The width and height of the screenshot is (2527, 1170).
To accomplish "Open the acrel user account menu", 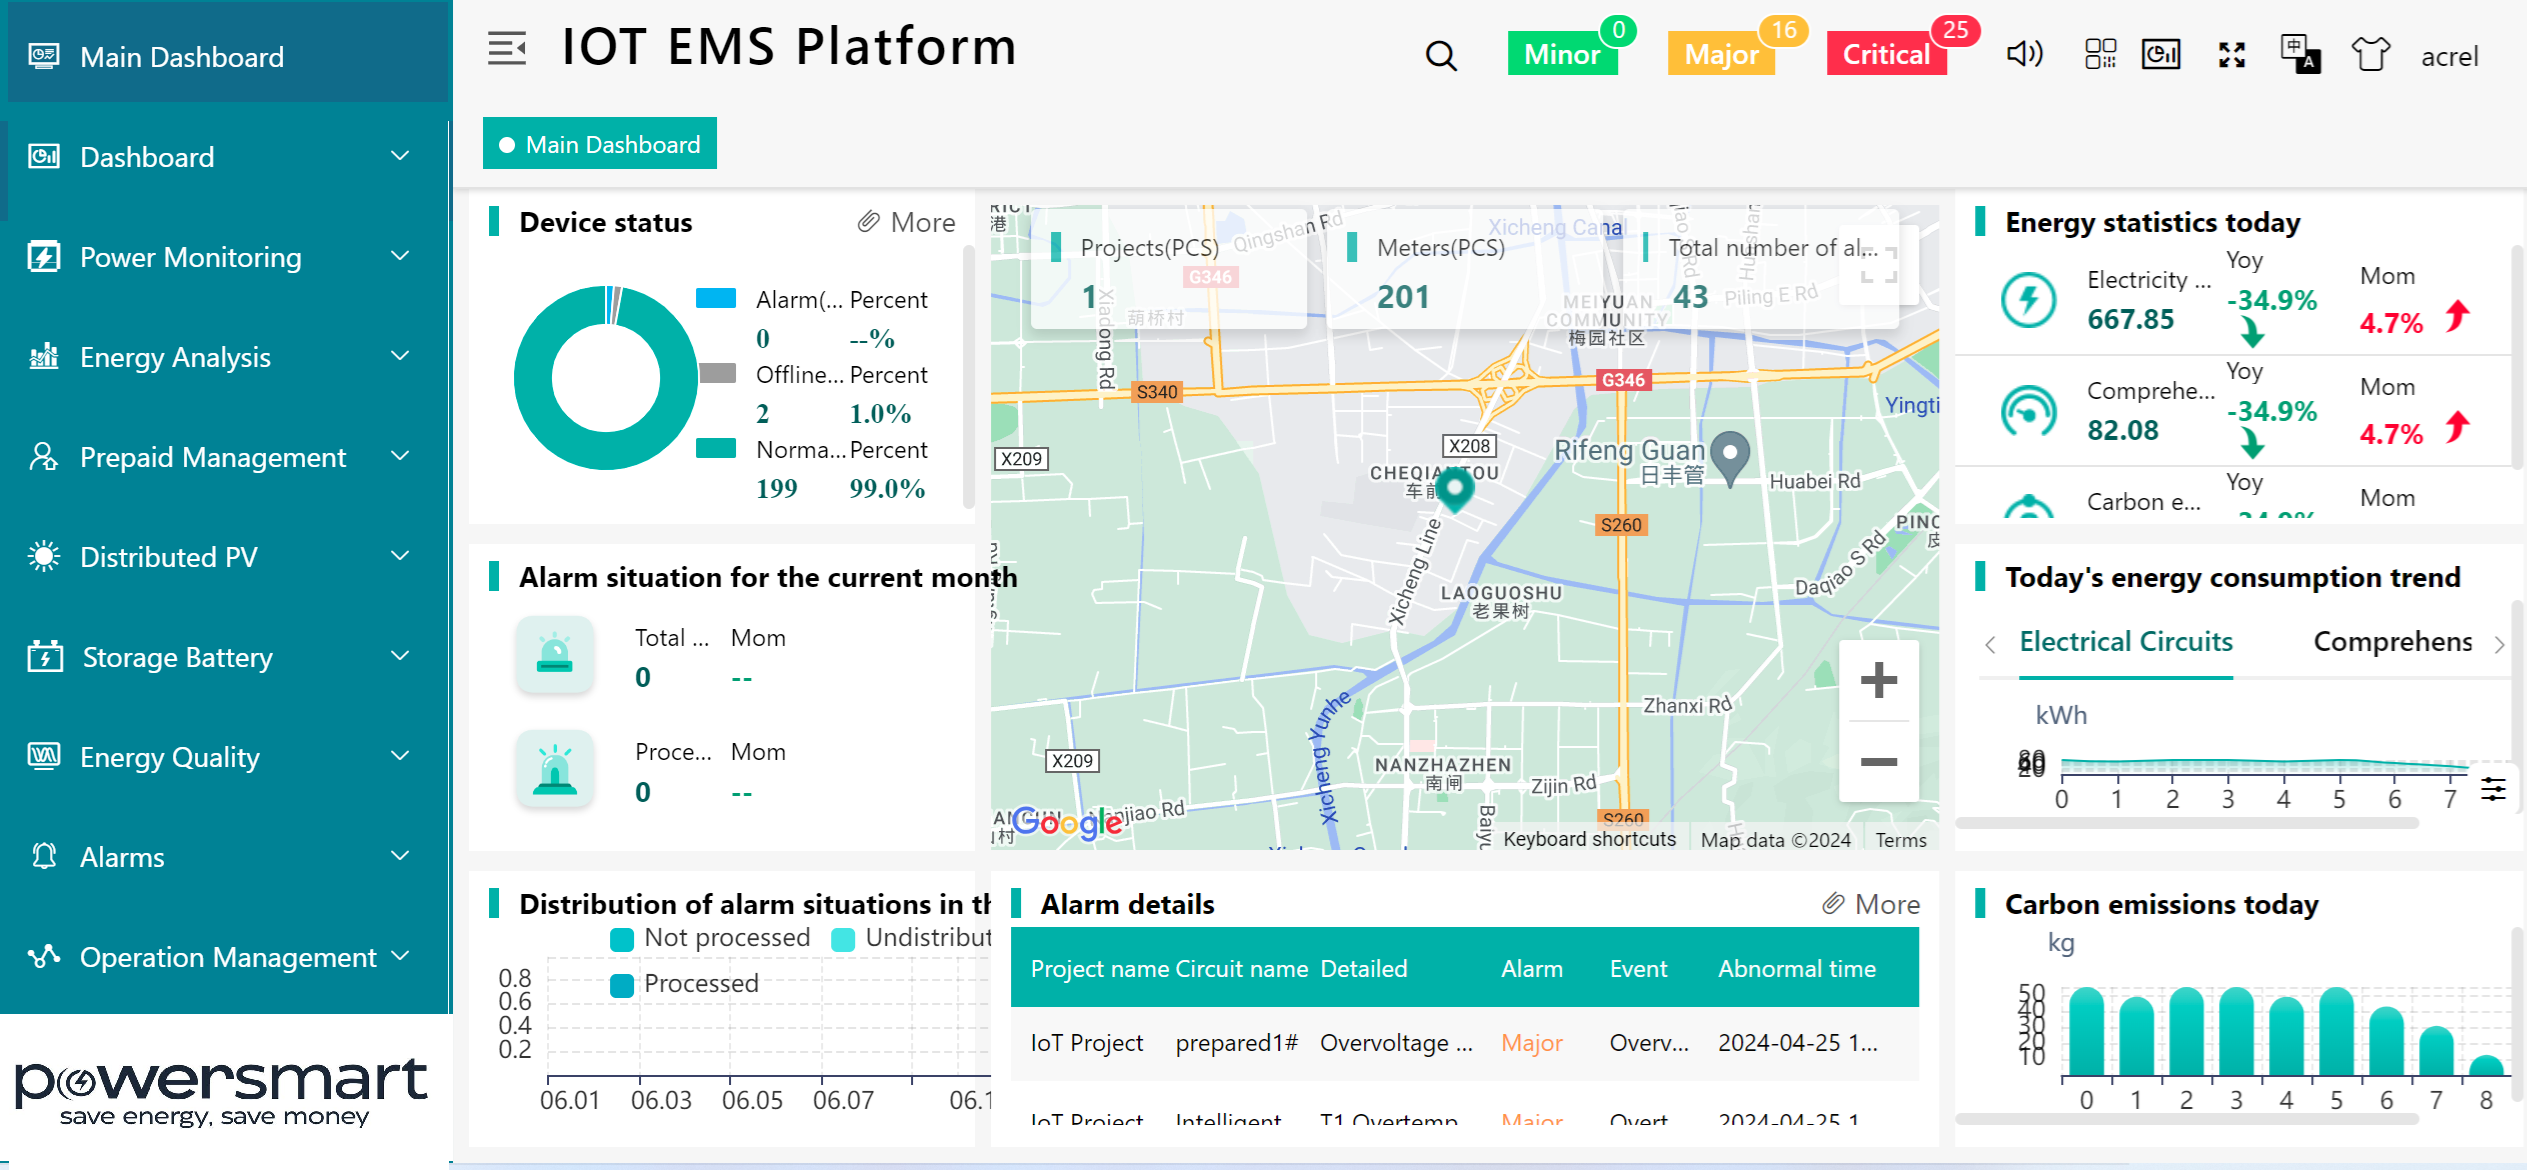I will (x=2449, y=57).
